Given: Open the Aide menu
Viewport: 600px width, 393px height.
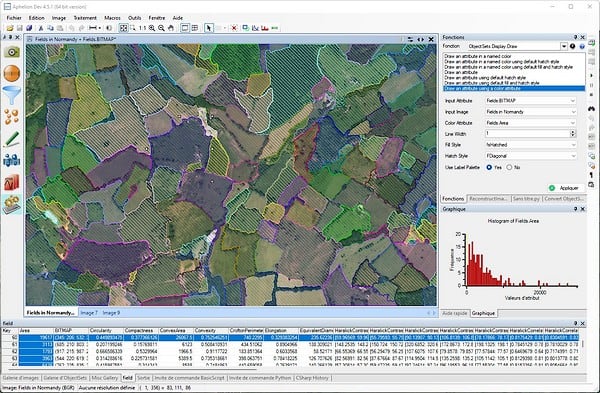Looking at the screenshot, I should (x=178, y=18).
